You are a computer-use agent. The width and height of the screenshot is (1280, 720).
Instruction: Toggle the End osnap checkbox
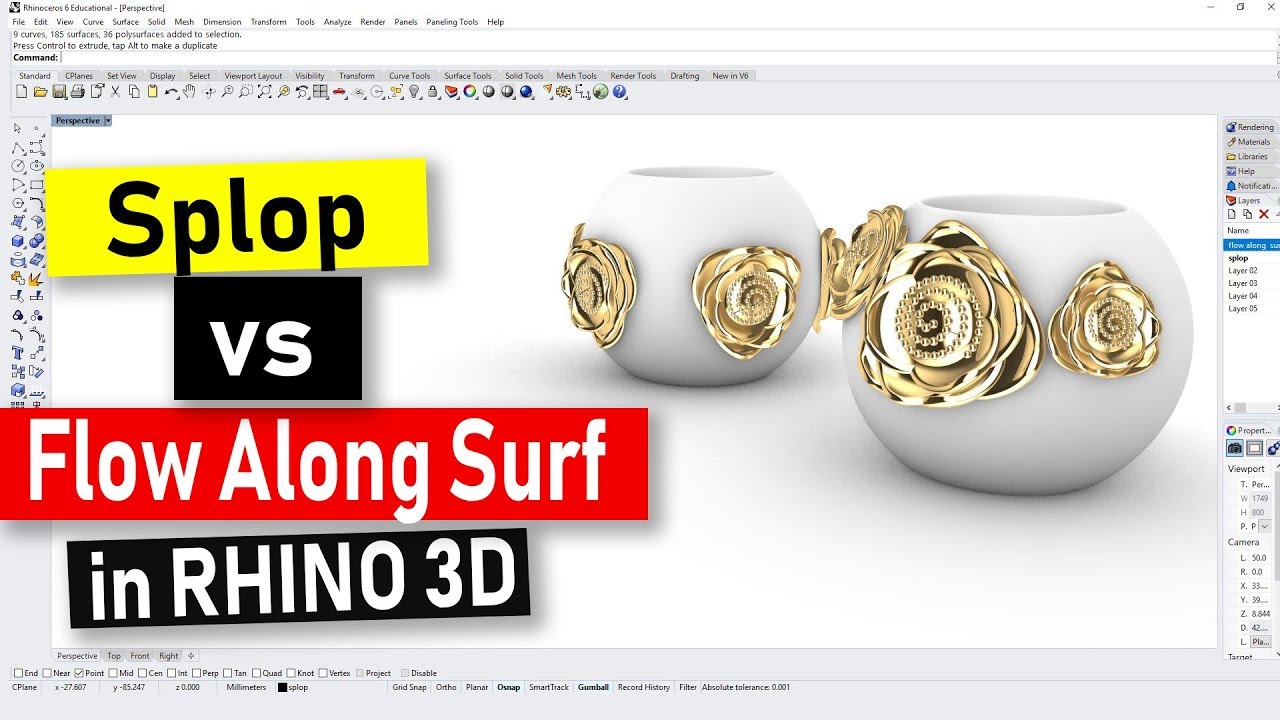(x=18, y=673)
